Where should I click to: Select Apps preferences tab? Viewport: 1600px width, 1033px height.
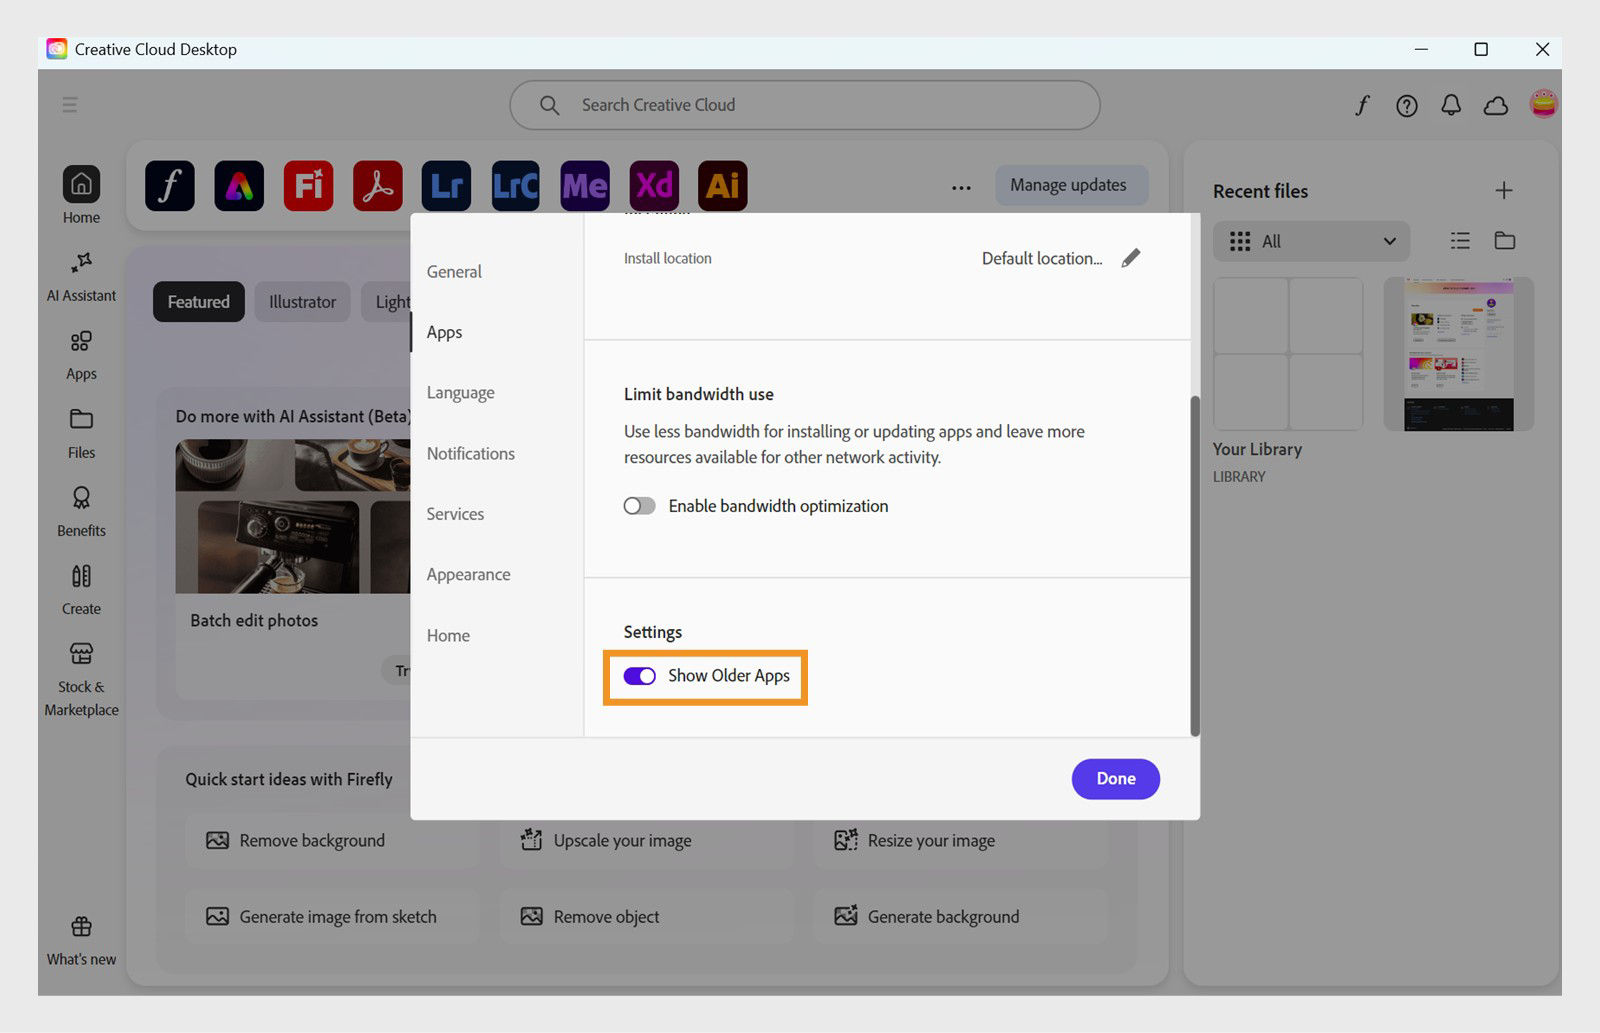[x=444, y=332]
